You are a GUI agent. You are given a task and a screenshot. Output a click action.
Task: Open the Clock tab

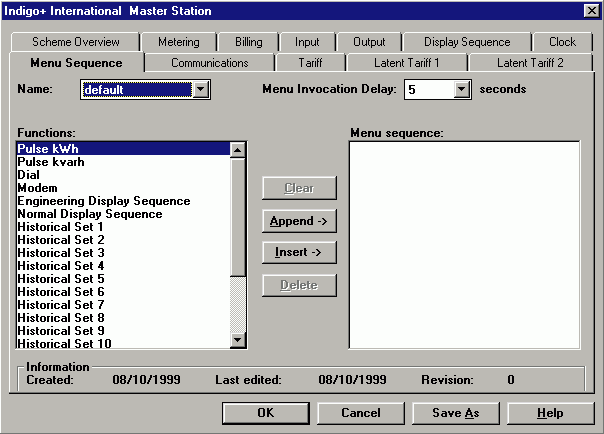point(562,42)
